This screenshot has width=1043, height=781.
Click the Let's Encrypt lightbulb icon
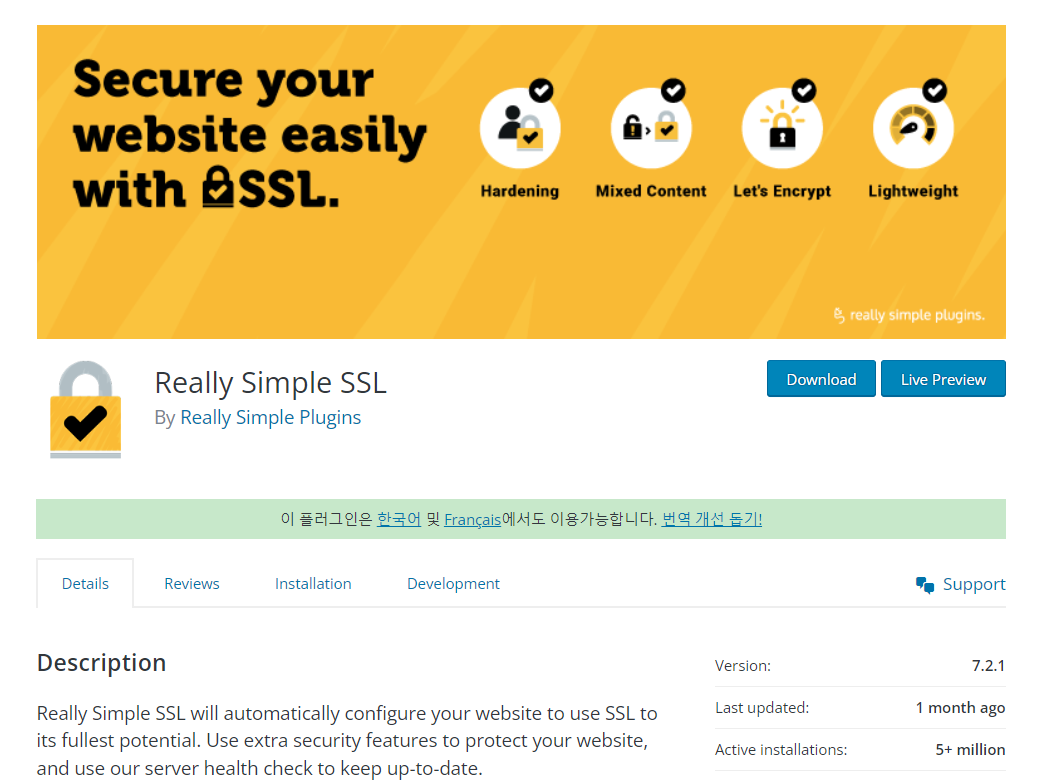pos(782,127)
